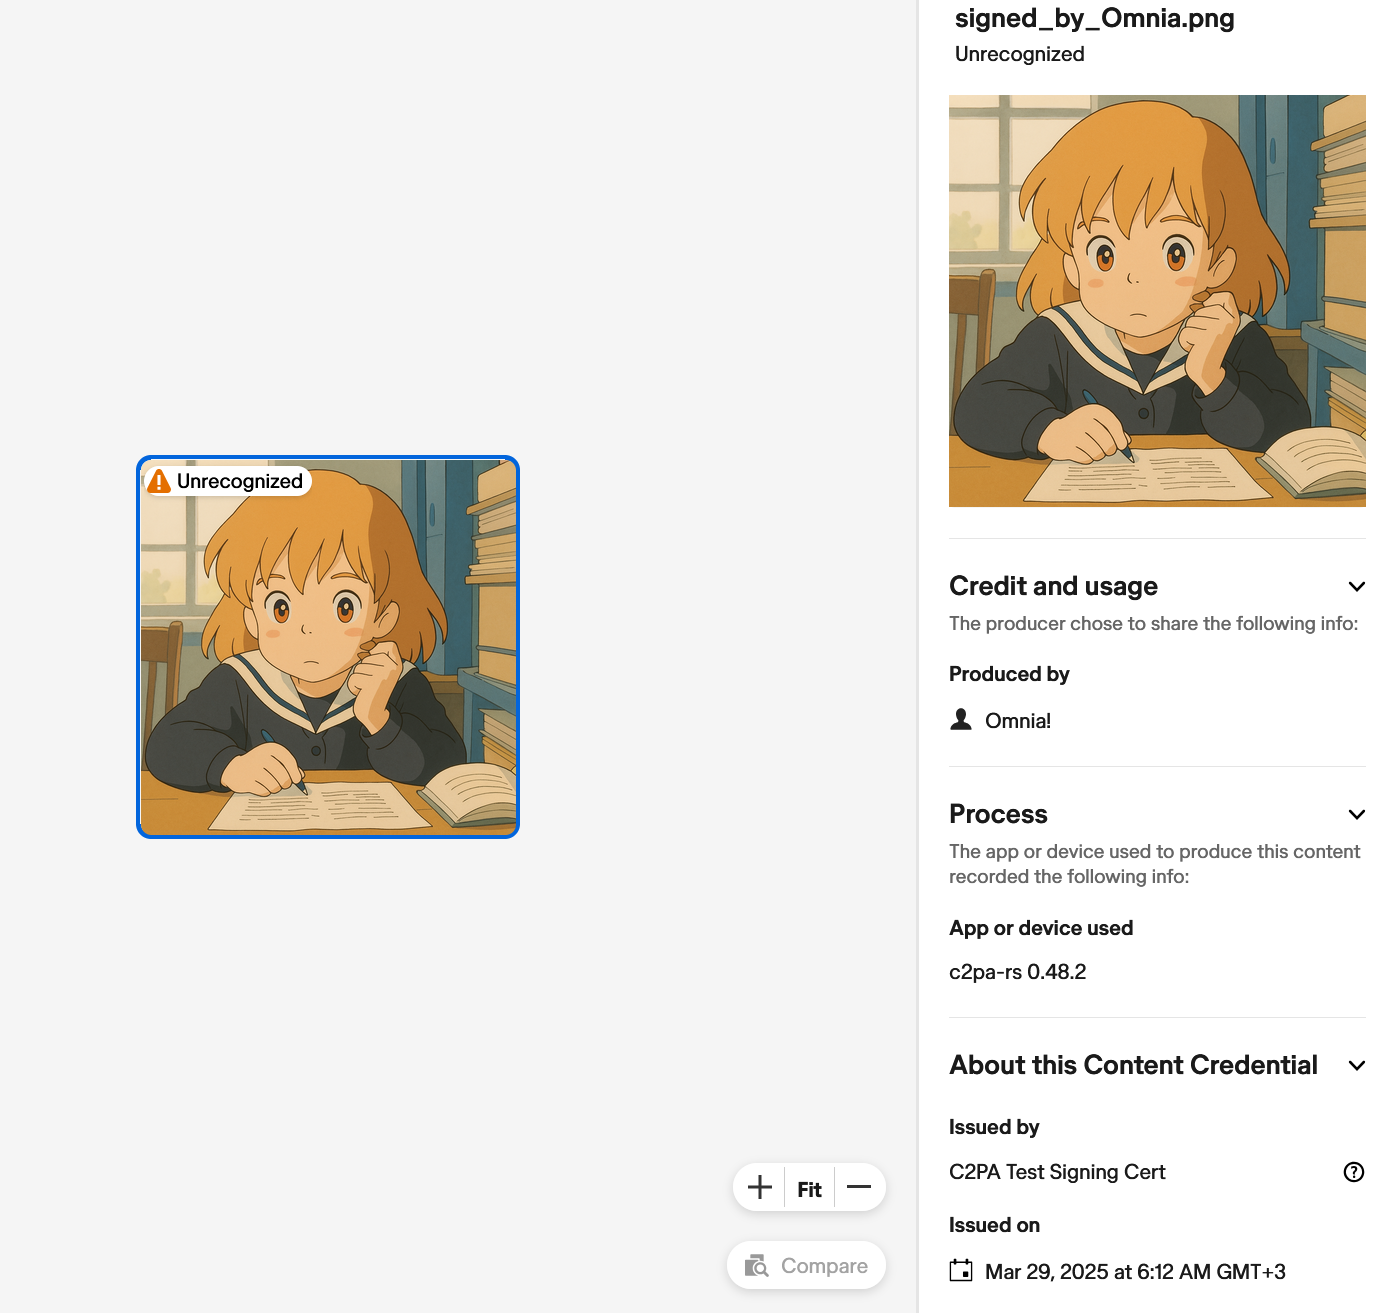
Task: Click the orange warning icon on the thumbnail
Action: 159,481
